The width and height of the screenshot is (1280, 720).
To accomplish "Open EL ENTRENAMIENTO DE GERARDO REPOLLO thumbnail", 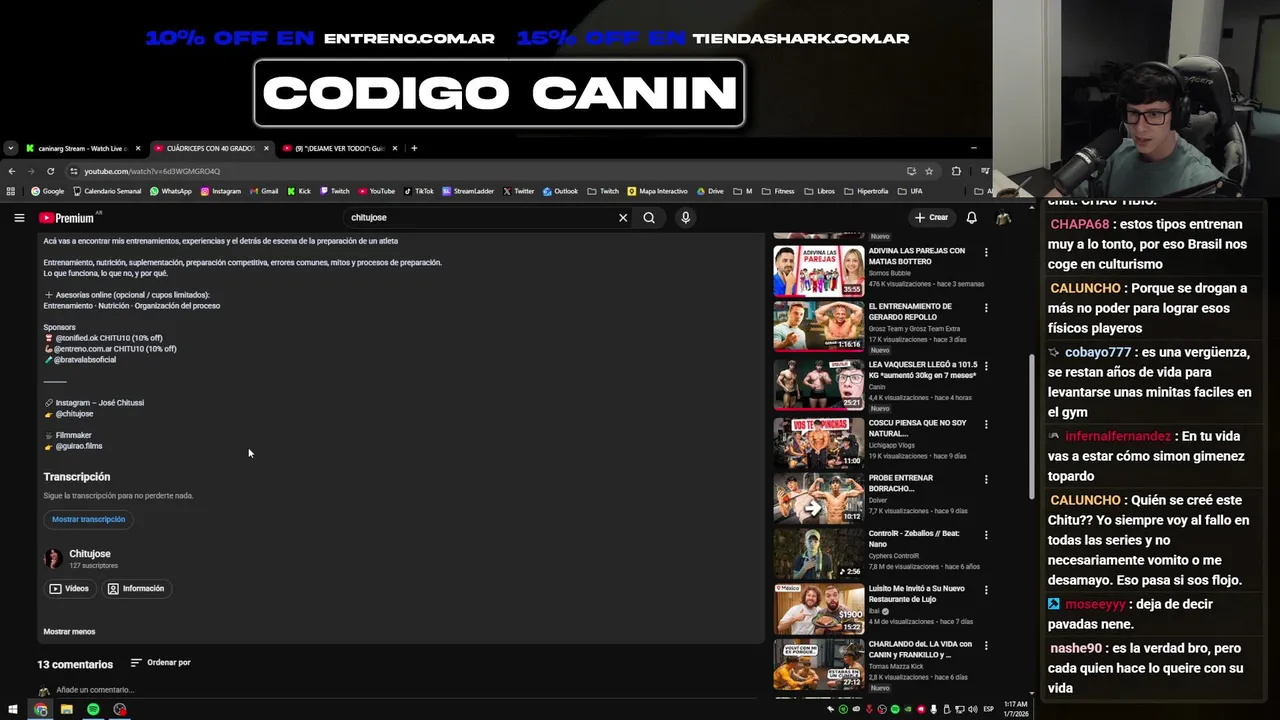I will (818, 326).
